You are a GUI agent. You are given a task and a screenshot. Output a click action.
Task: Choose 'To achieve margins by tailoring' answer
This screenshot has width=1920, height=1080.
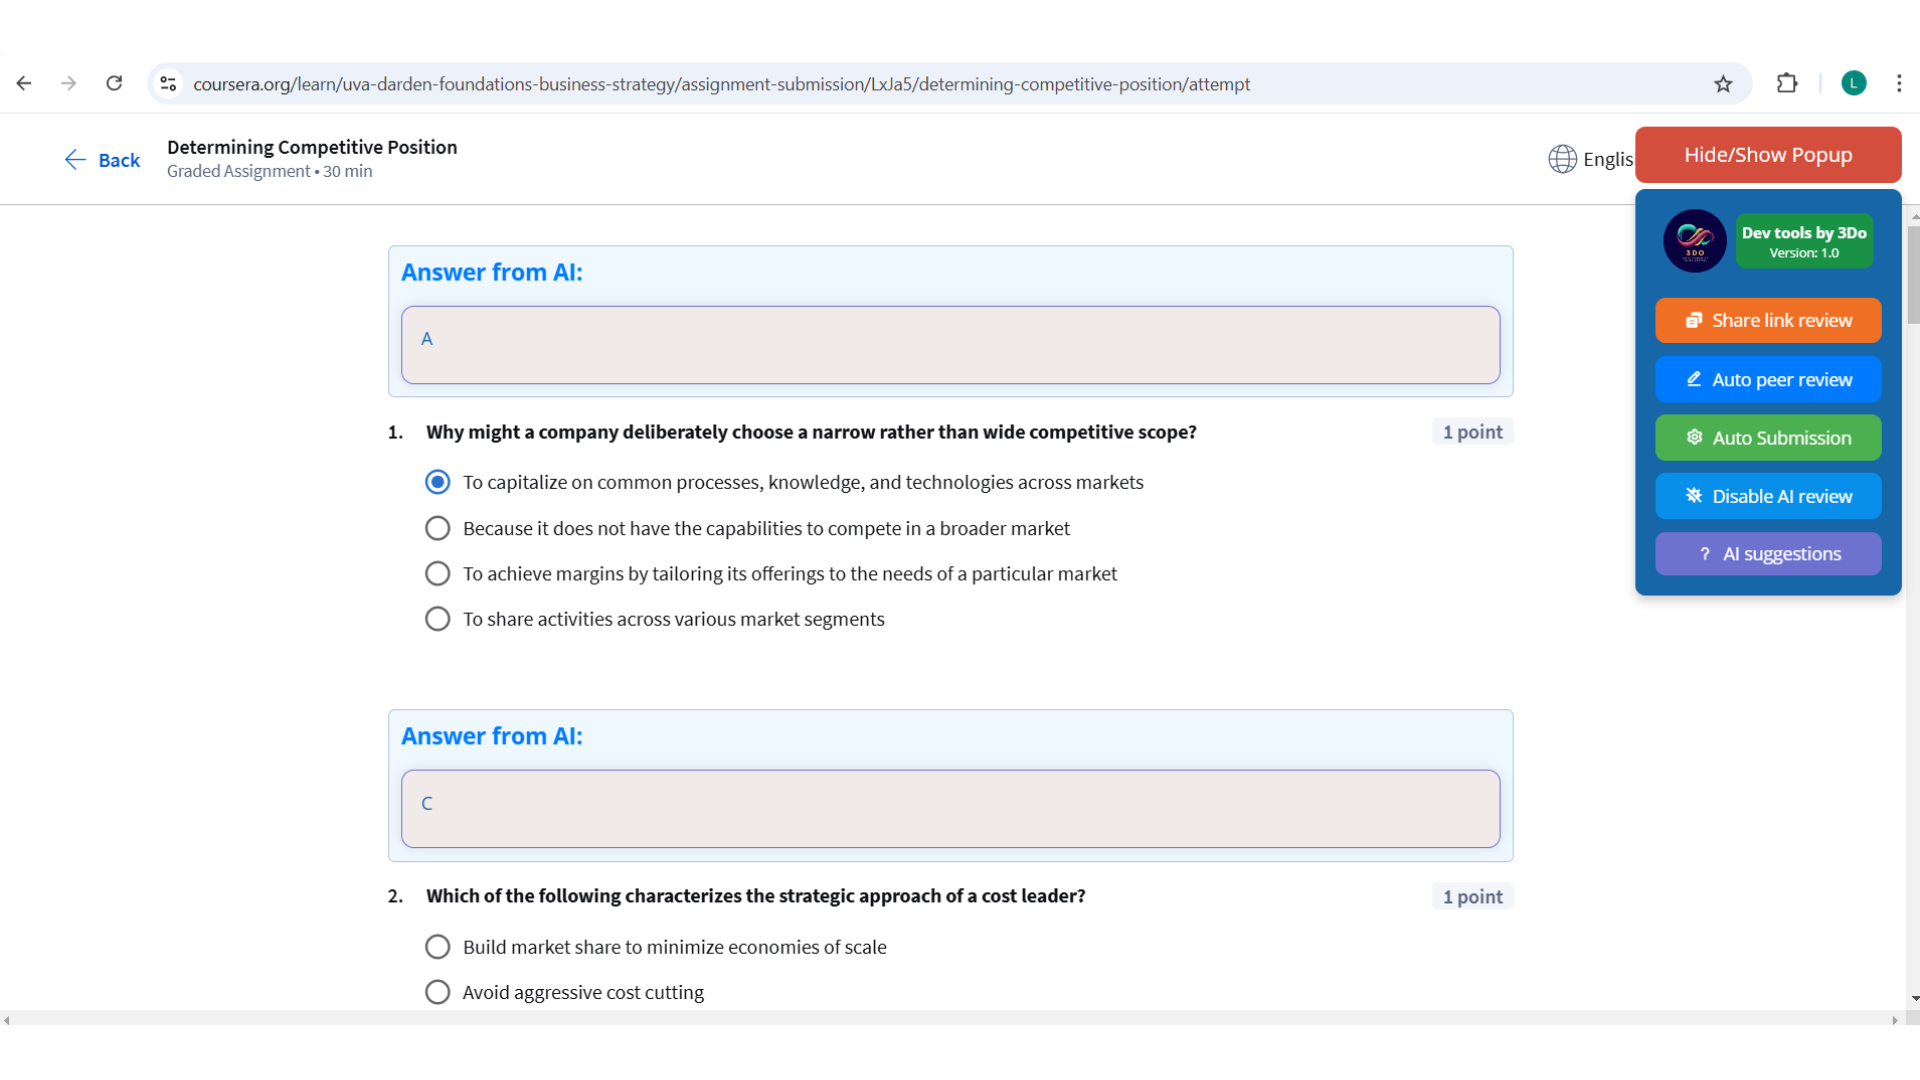pyautogui.click(x=437, y=574)
